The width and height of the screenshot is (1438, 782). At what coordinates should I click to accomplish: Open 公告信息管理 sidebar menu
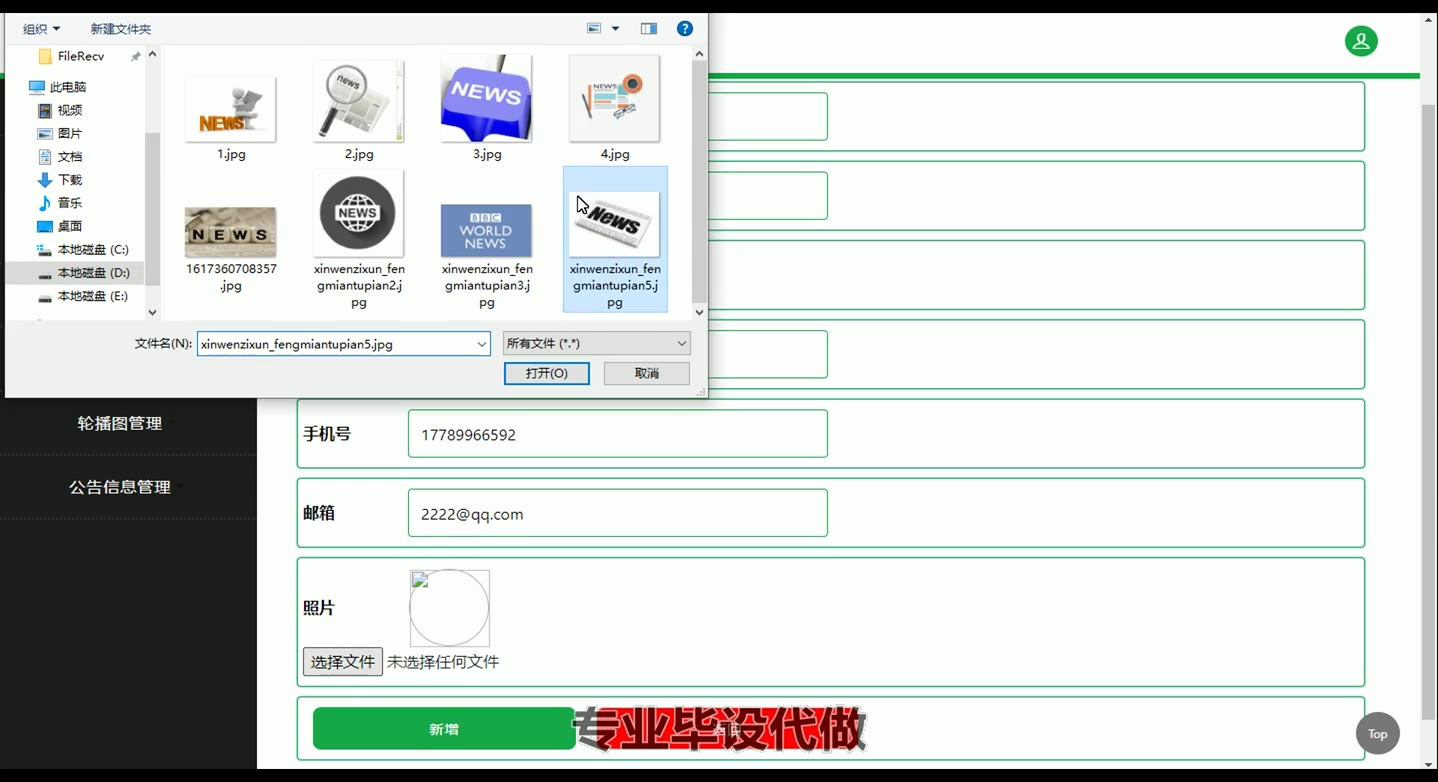[120, 487]
